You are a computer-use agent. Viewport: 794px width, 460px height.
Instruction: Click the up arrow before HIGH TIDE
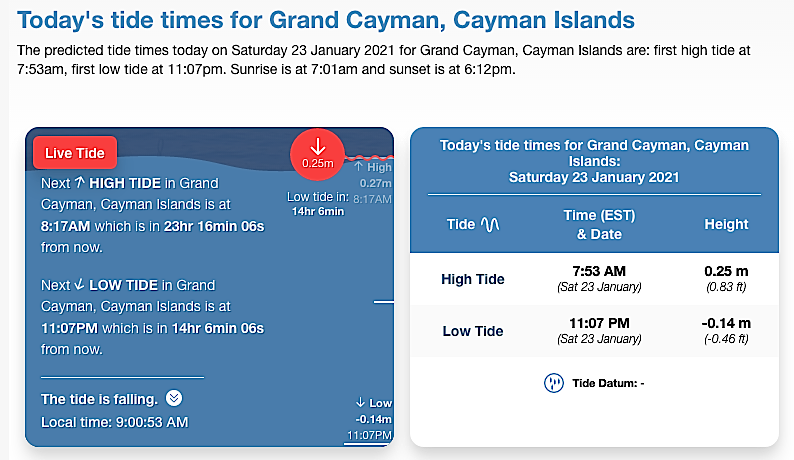click(80, 184)
